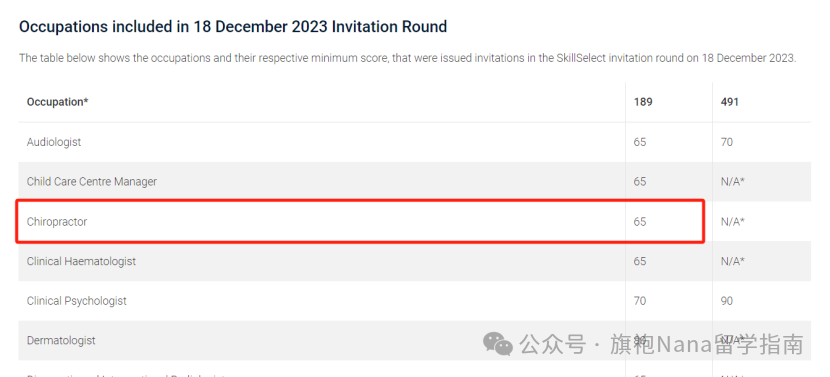Click Clinical Haematologist in the table
The height and width of the screenshot is (377, 830).
(x=81, y=261)
